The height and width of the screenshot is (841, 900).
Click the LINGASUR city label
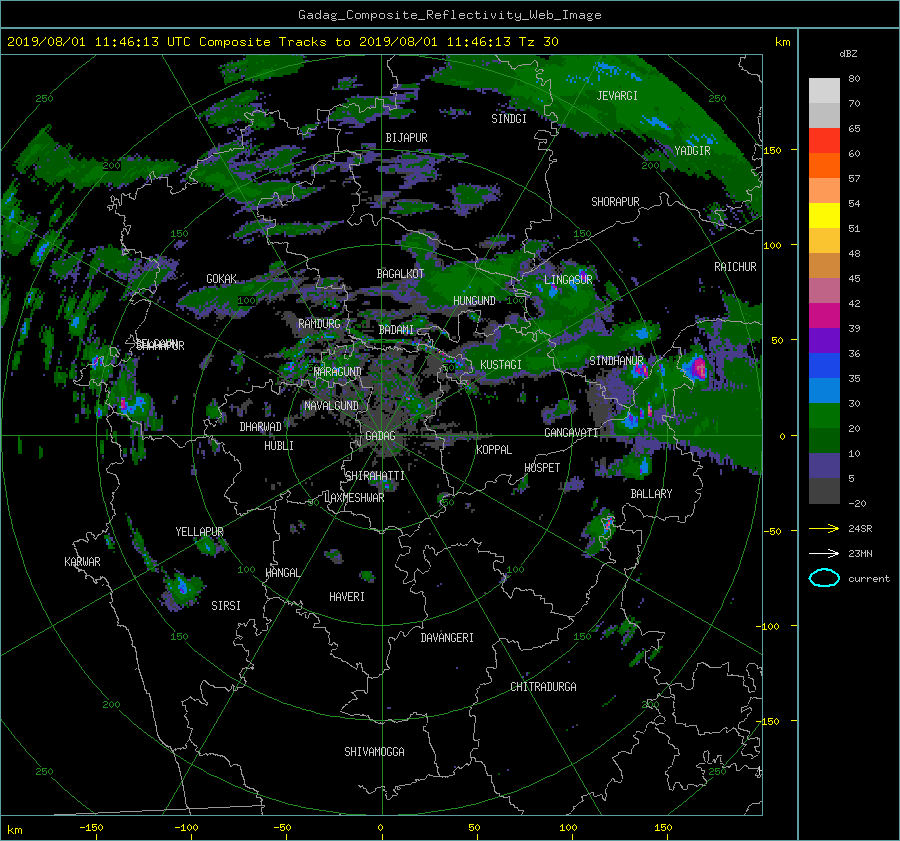point(568,280)
